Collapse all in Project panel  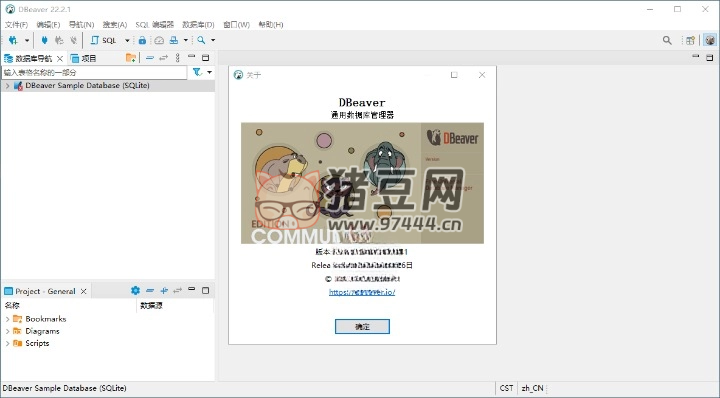click(150, 291)
